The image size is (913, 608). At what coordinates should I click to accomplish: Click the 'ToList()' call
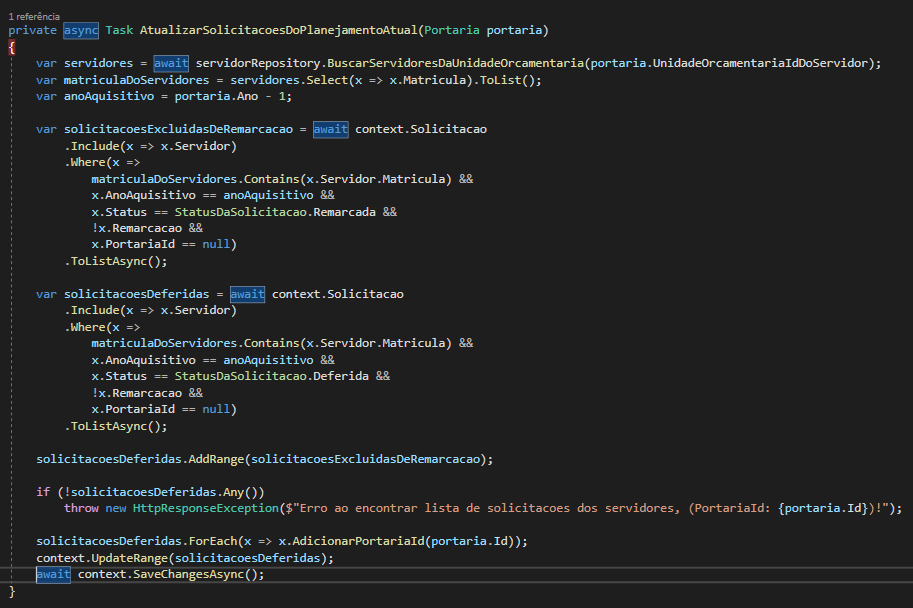point(507,80)
